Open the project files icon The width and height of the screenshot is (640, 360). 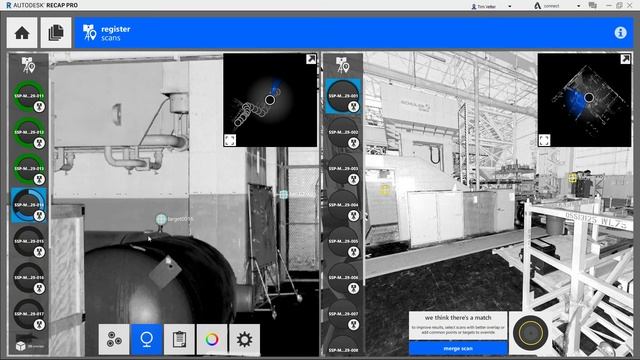56,33
